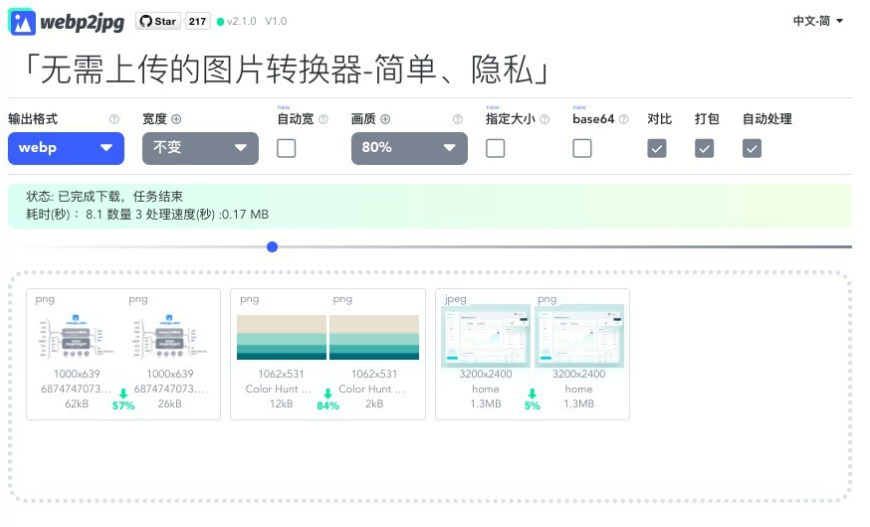Click the converted 26kB diagram thumbnail
Image resolution: width=870 pixels, height=527 pixels.
coord(170,336)
